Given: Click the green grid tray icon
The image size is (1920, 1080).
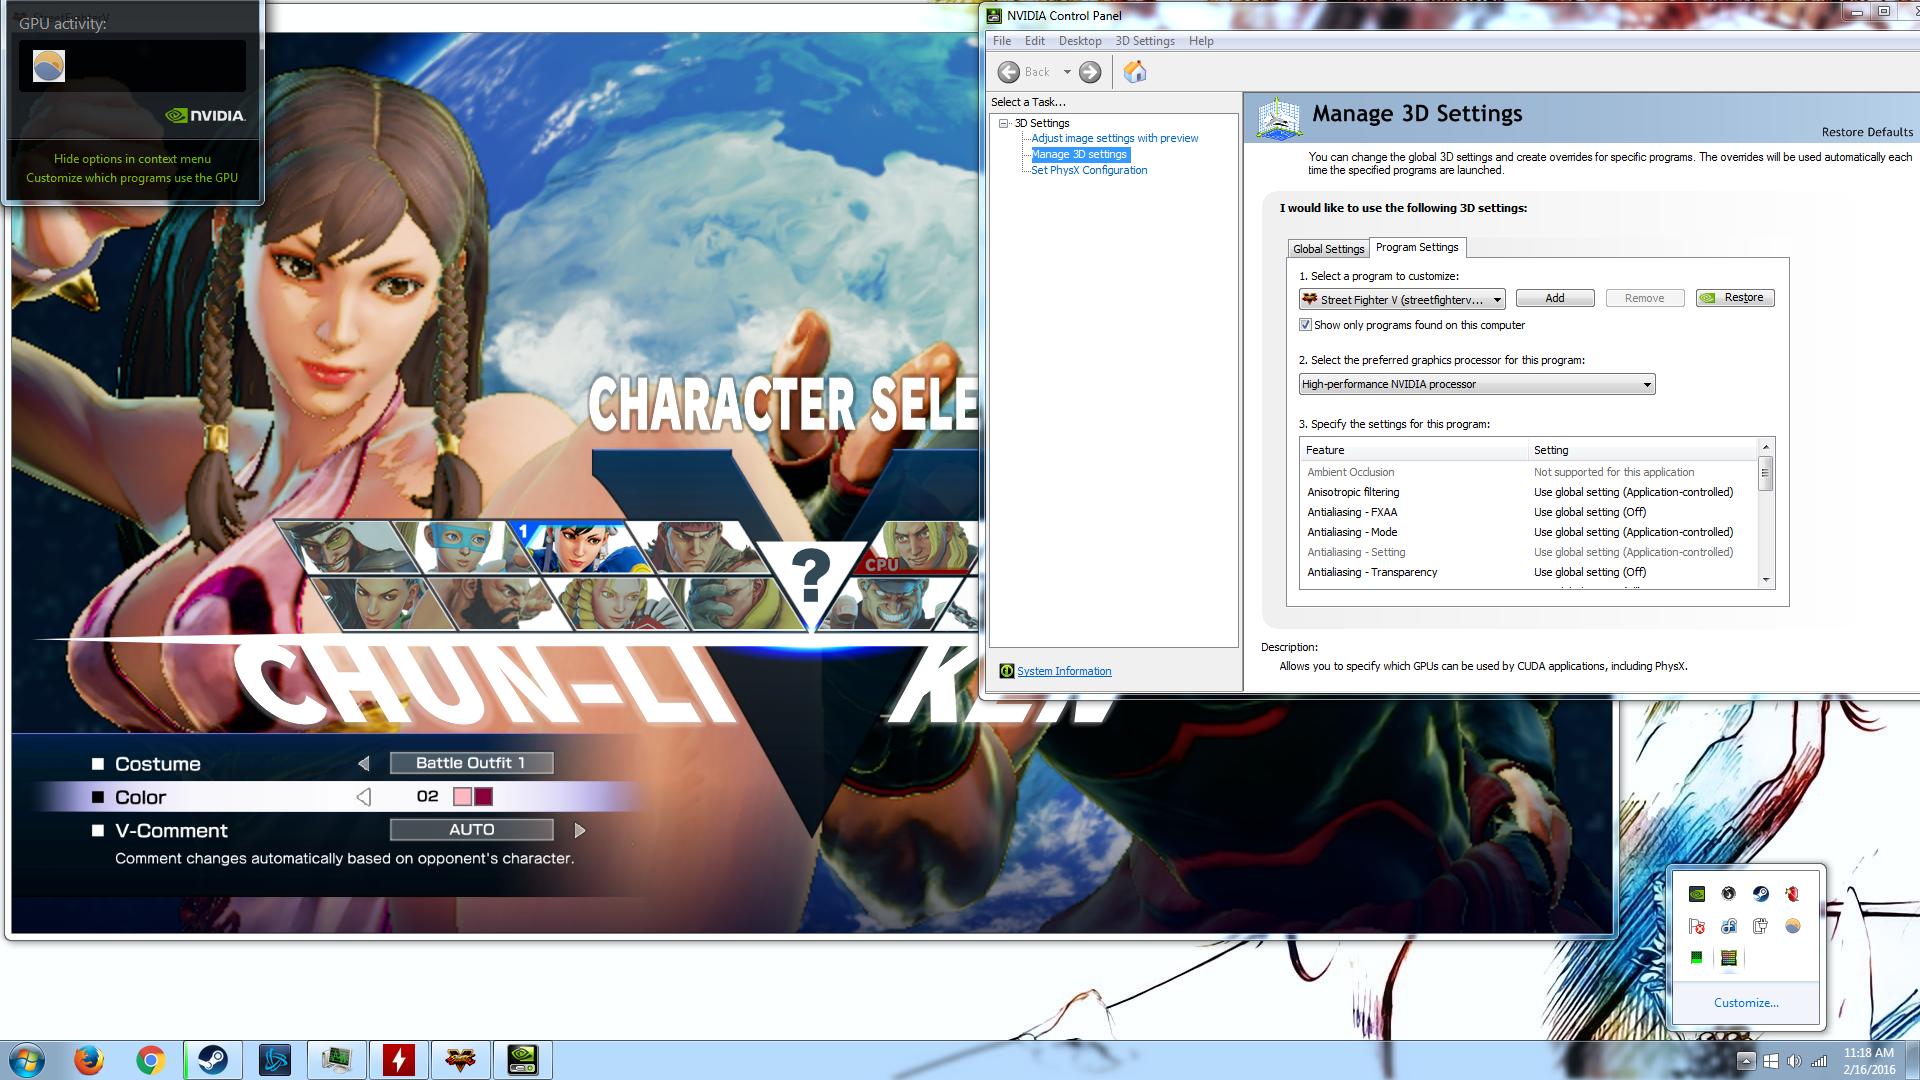Looking at the screenshot, I should (1696, 958).
